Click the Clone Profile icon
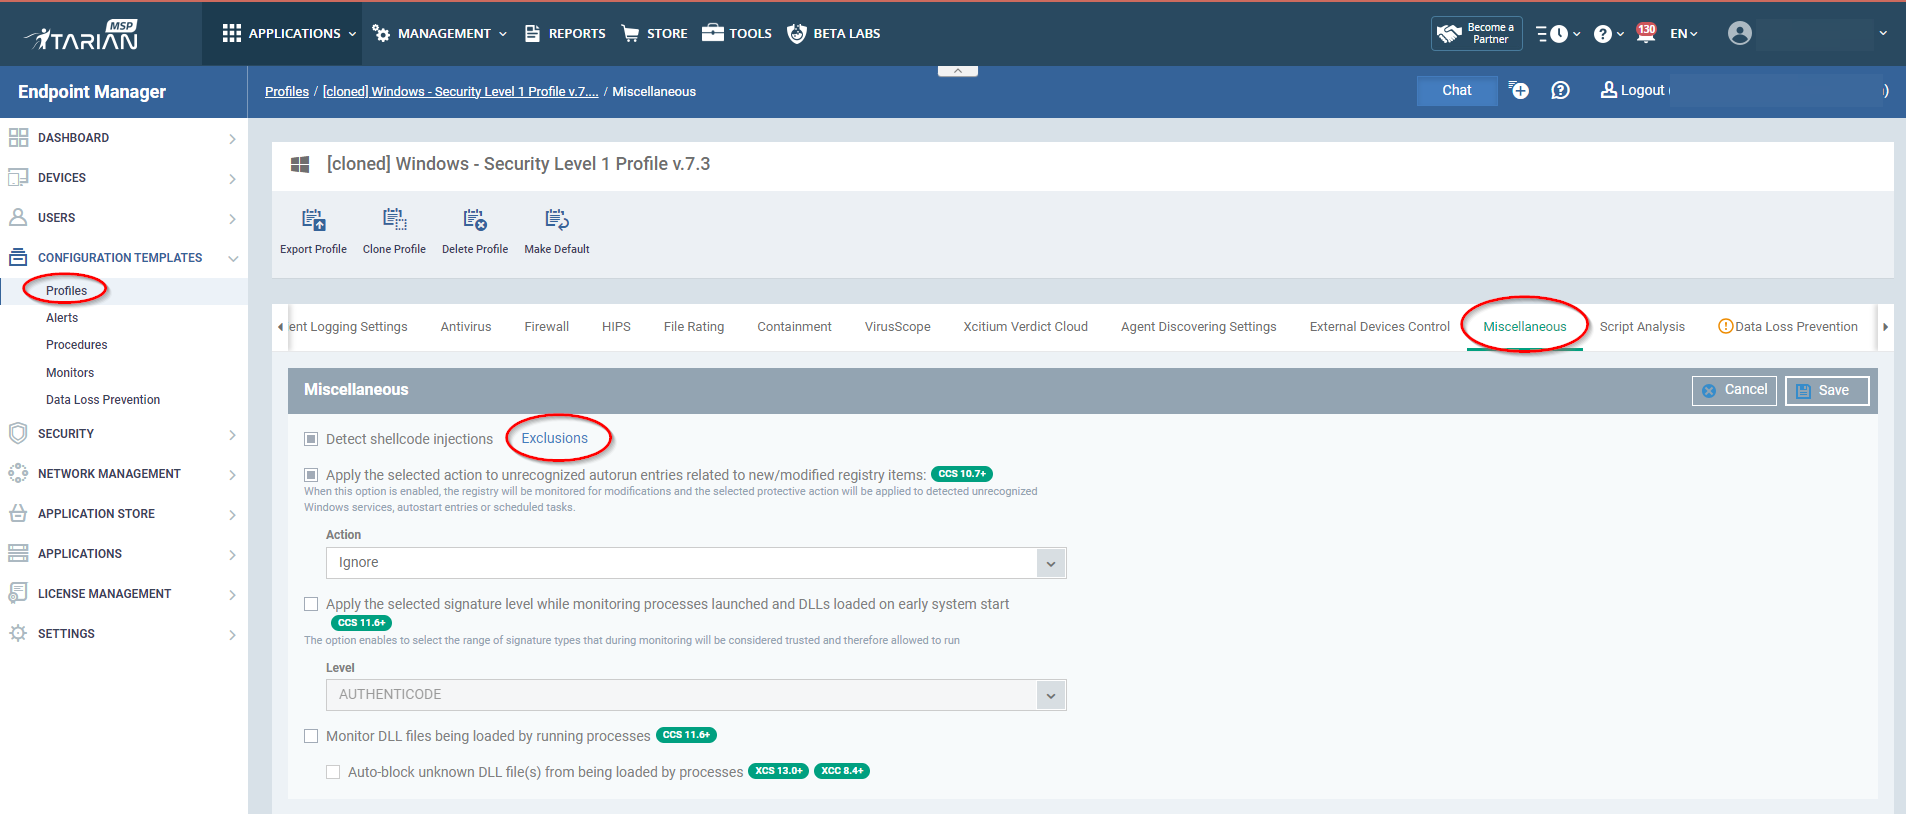Screen dimensions: 1906x814 click(394, 220)
